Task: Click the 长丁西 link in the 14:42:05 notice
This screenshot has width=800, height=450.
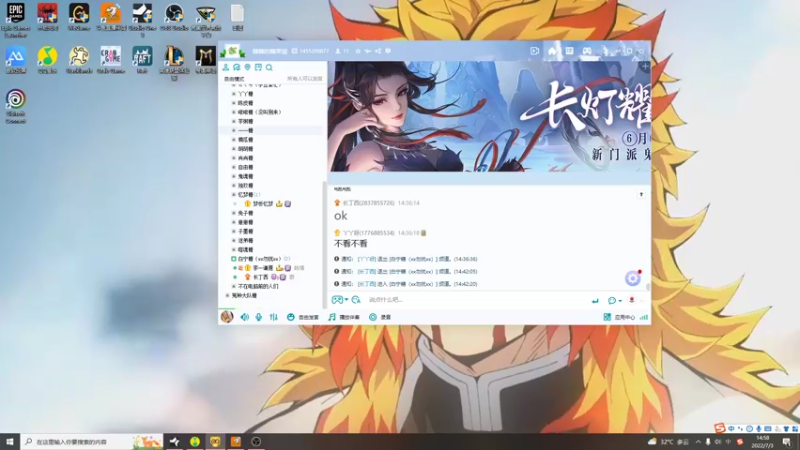Action: pos(367,271)
